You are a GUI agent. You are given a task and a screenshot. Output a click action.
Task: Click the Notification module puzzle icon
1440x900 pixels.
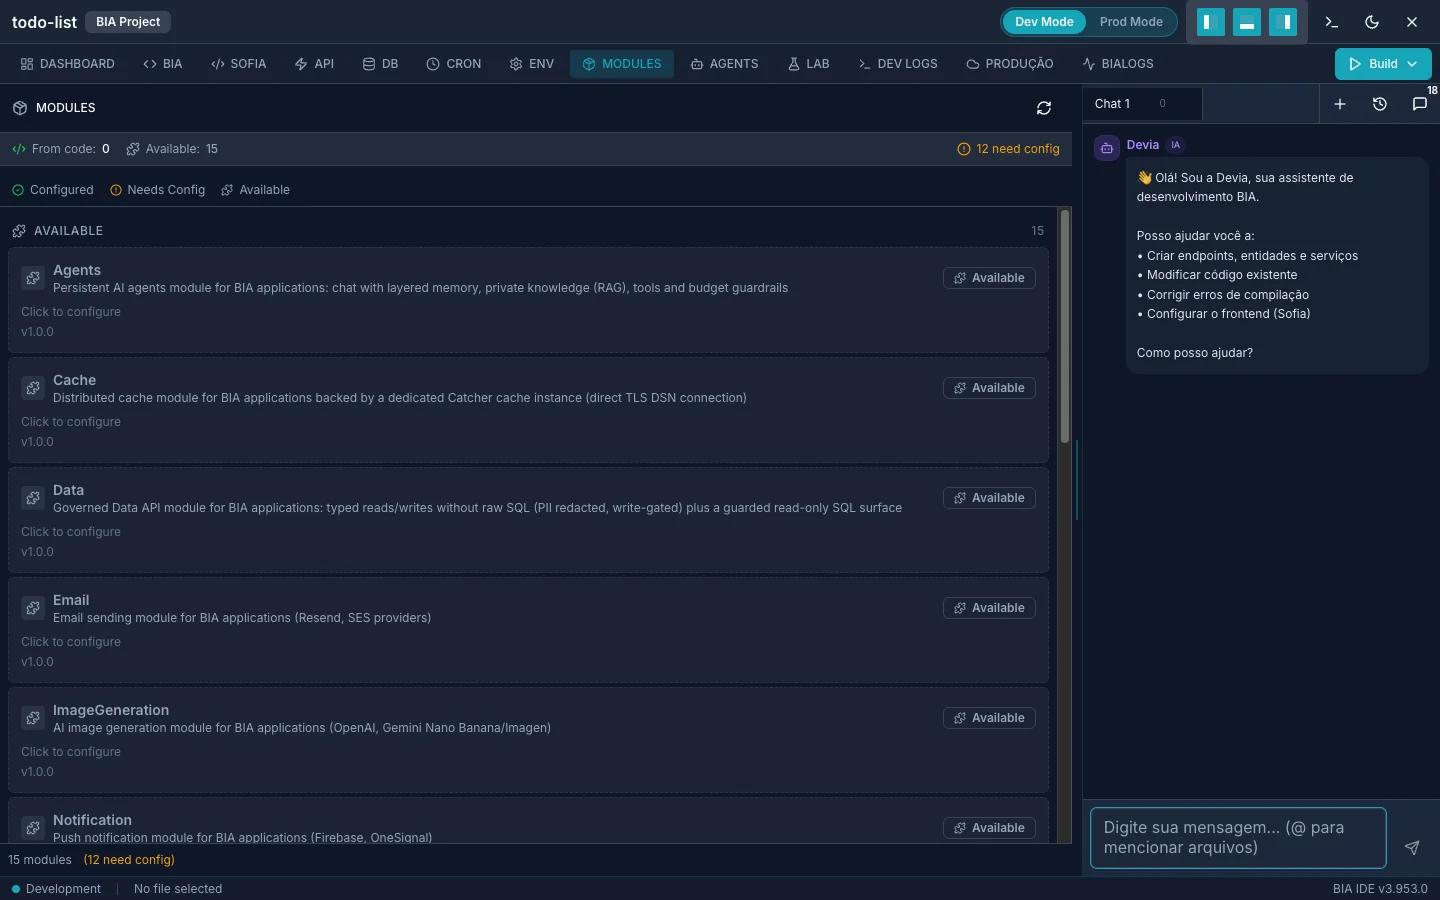point(33,828)
